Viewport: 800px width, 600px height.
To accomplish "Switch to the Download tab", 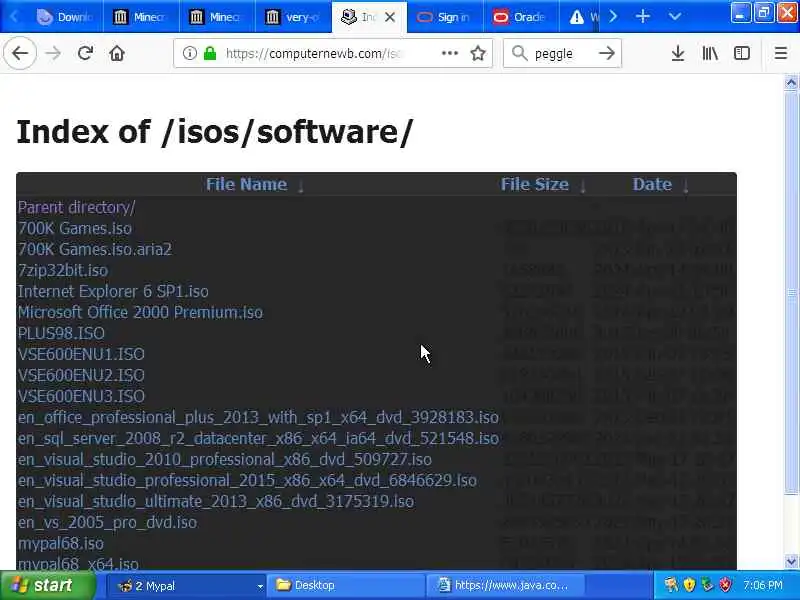I will [x=64, y=17].
